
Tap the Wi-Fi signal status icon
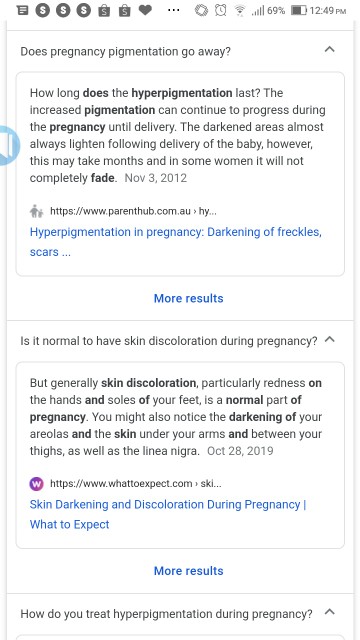pyautogui.click(x=240, y=10)
